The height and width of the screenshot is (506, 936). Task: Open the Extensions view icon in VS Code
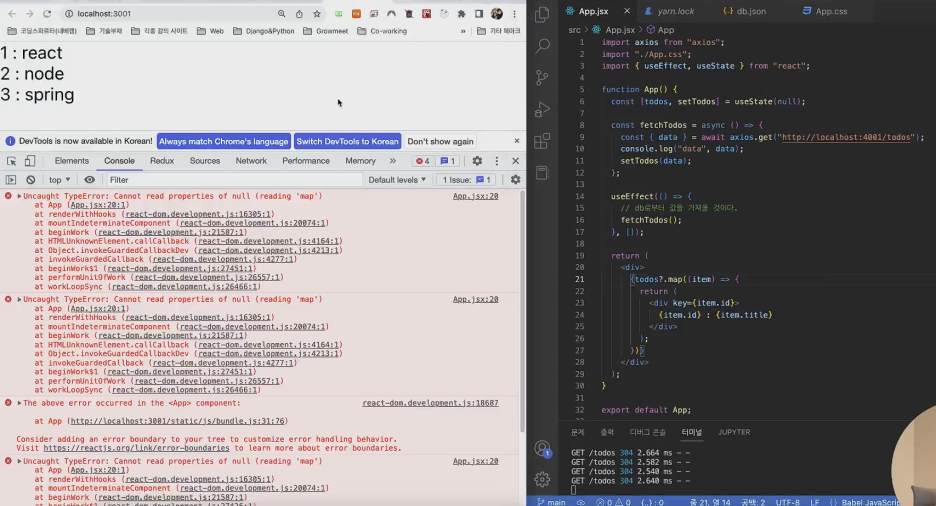[x=542, y=141]
